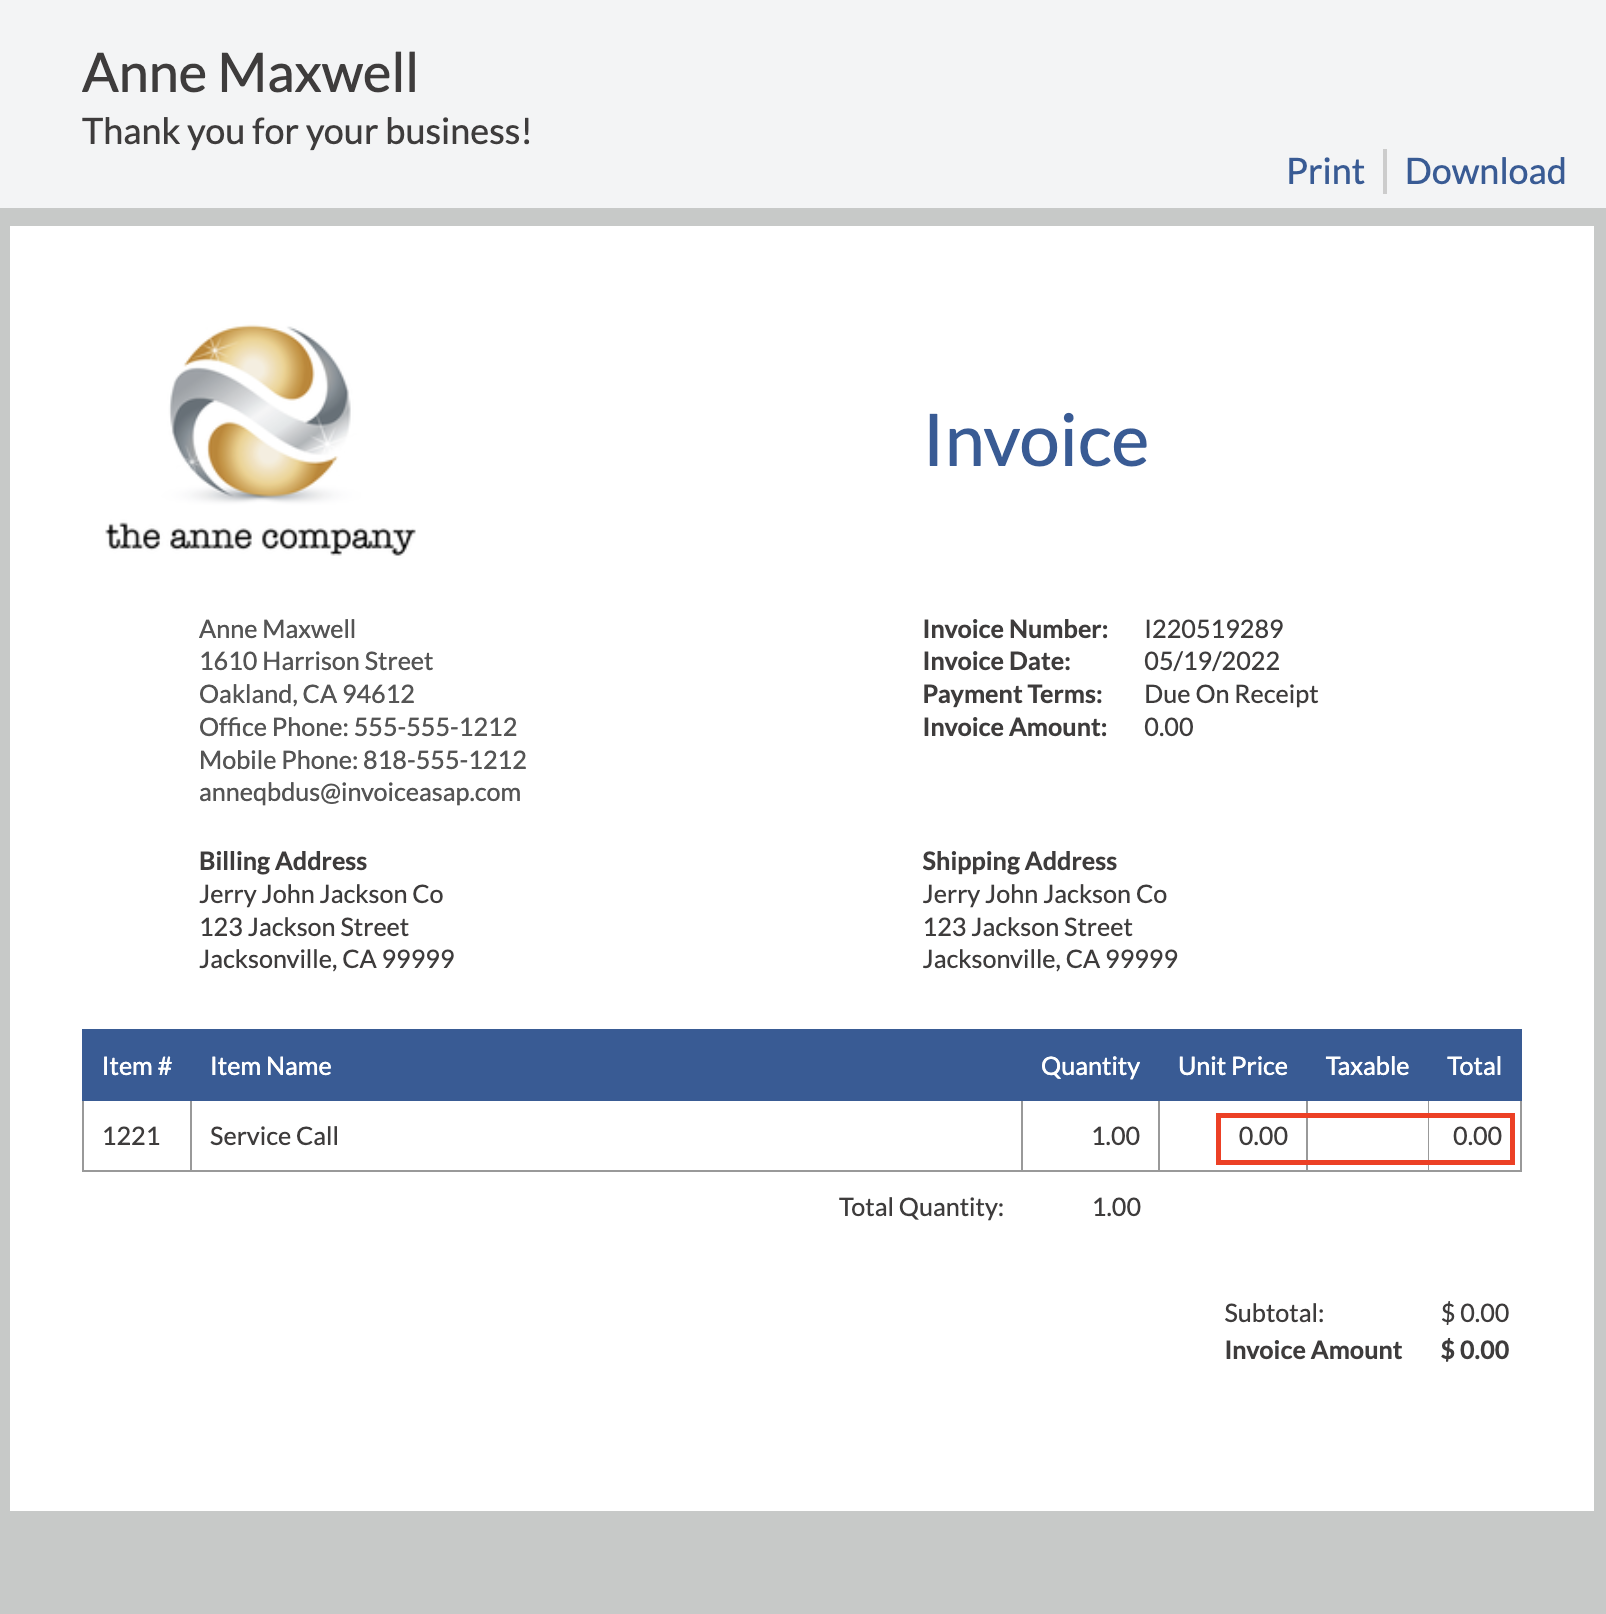Click the highlighted Total cell 0.00
The height and width of the screenshot is (1614, 1606).
click(x=1475, y=1136)
